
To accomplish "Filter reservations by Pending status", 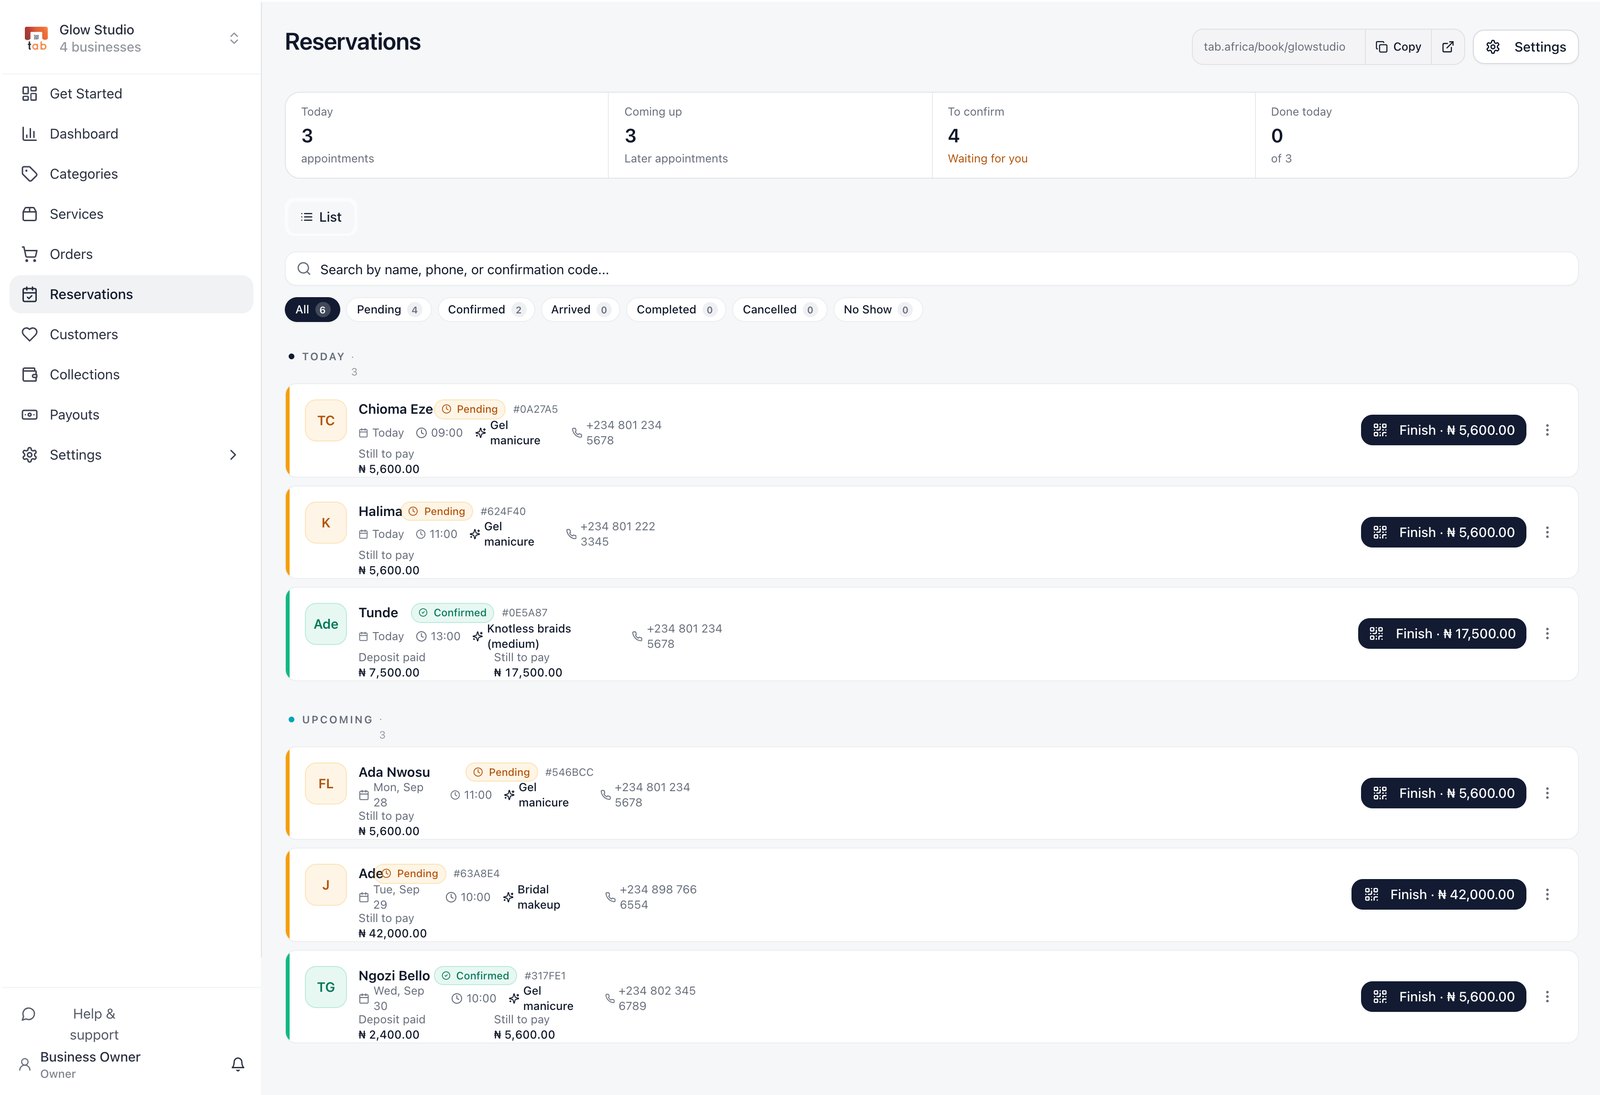I will pos(389,310).
